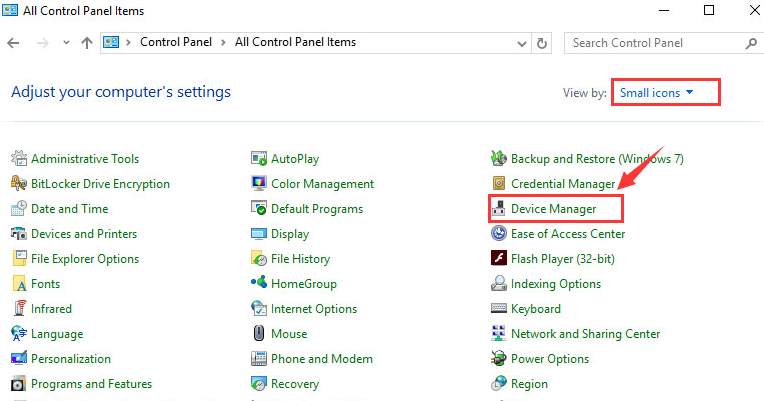Open the Power Options icon

click(x=498, y=359)
